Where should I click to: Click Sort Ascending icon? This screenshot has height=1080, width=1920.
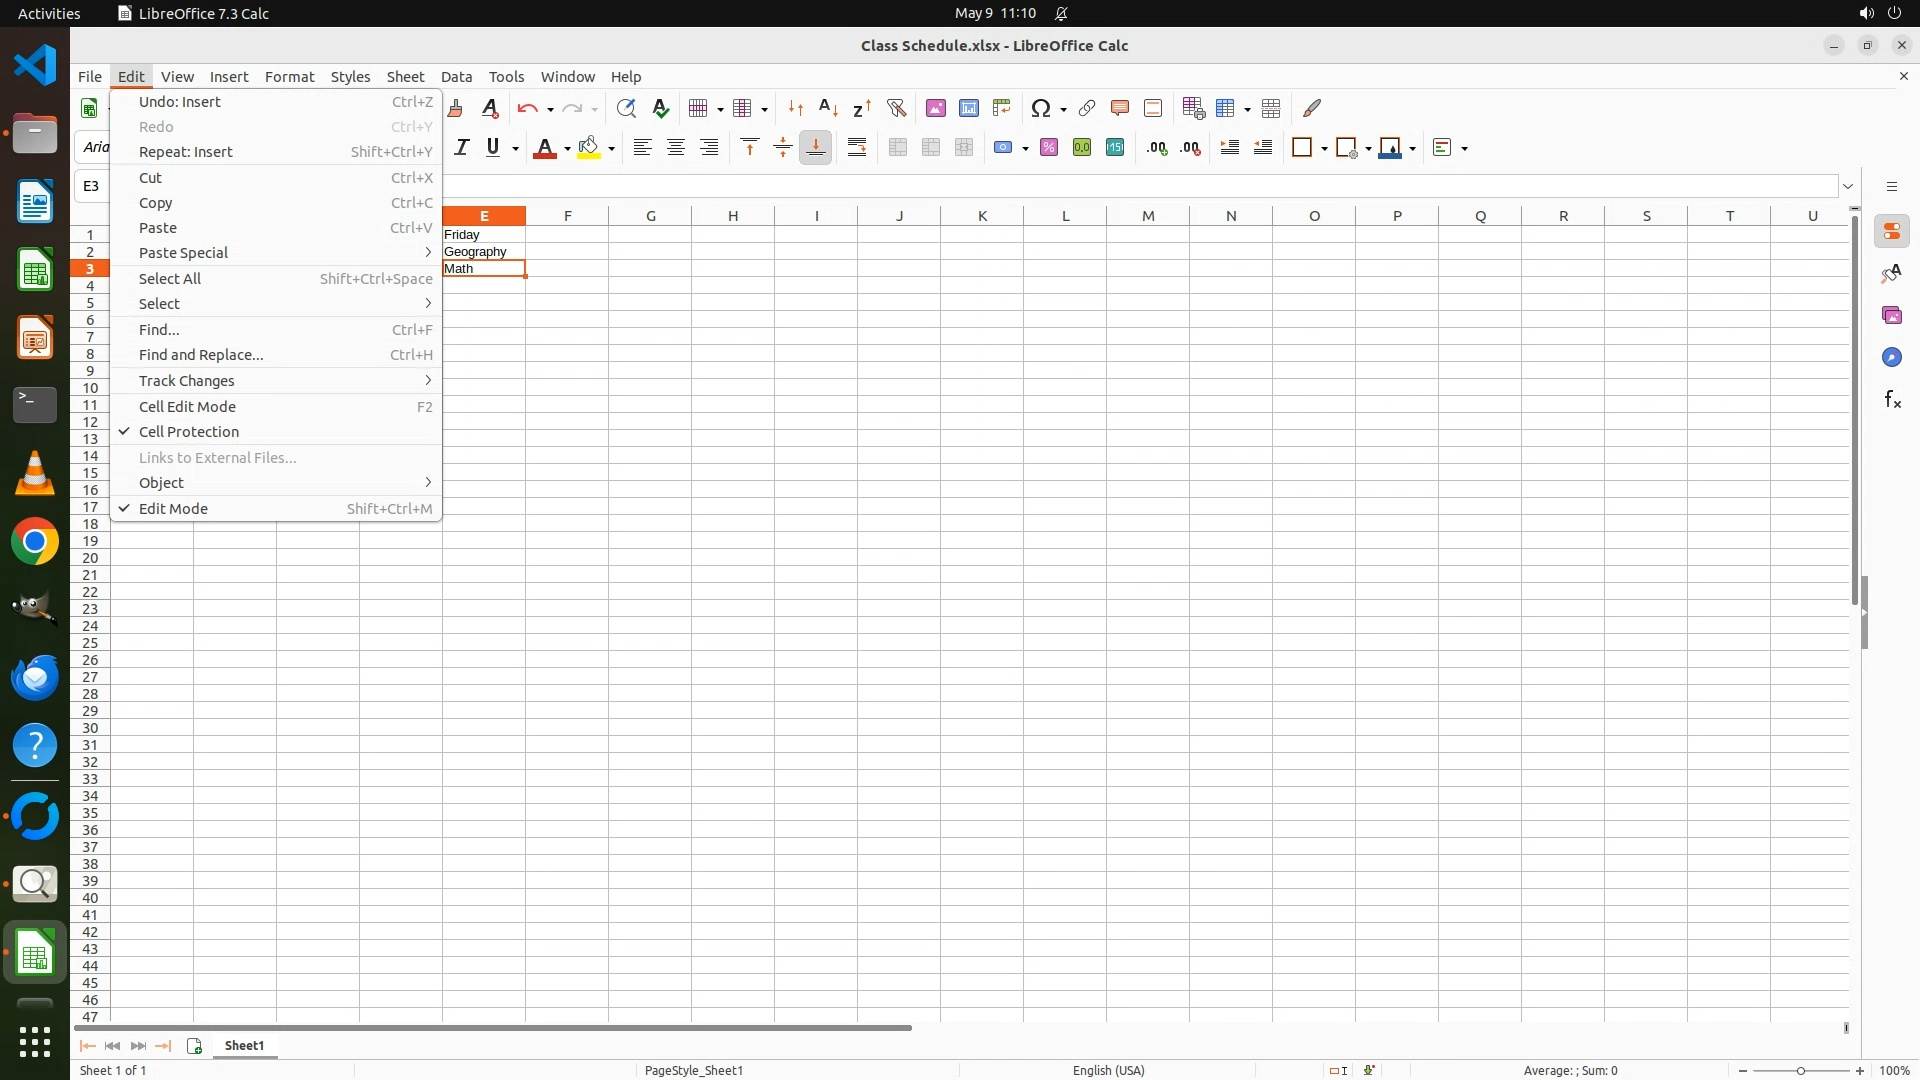click(828, 108)
